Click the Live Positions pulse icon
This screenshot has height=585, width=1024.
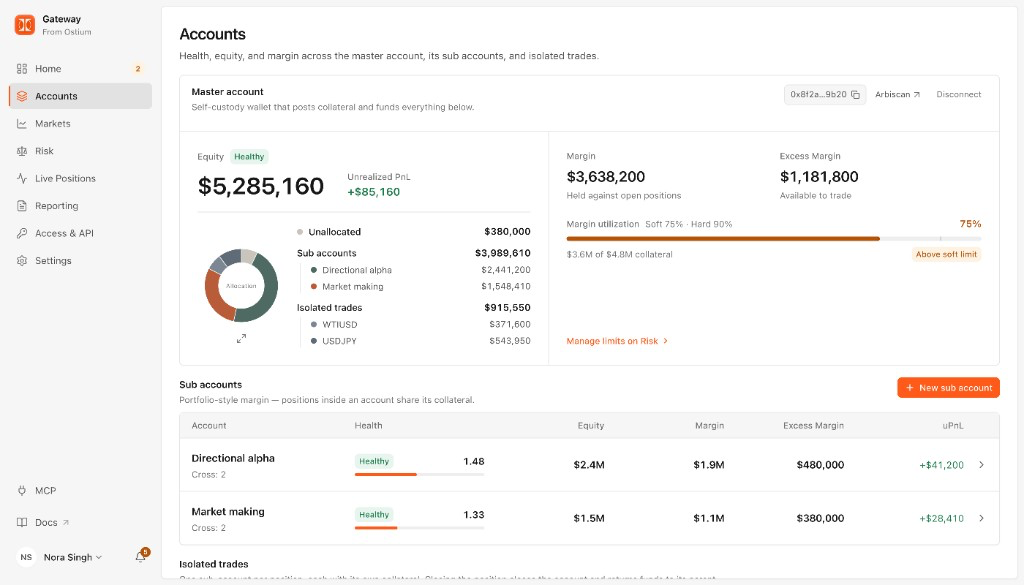(x=22, y=178)
